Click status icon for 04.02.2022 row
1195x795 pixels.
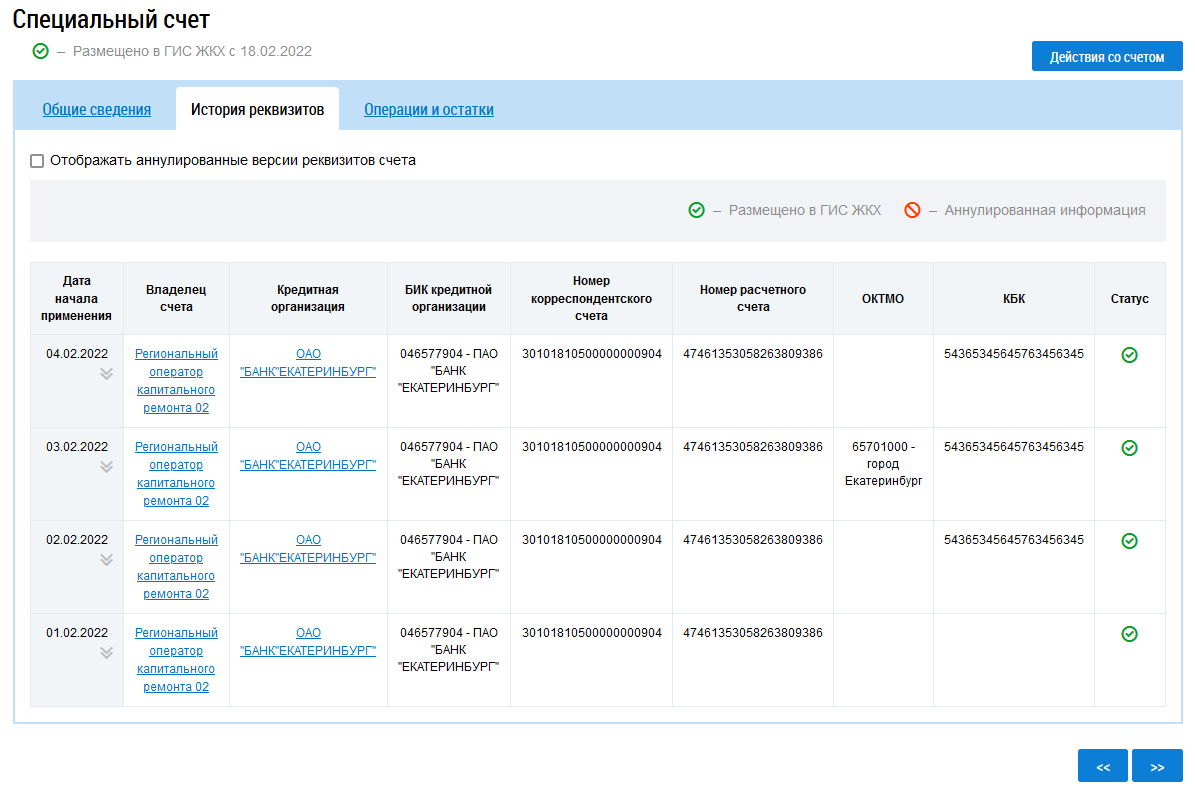coord(1129,355)
